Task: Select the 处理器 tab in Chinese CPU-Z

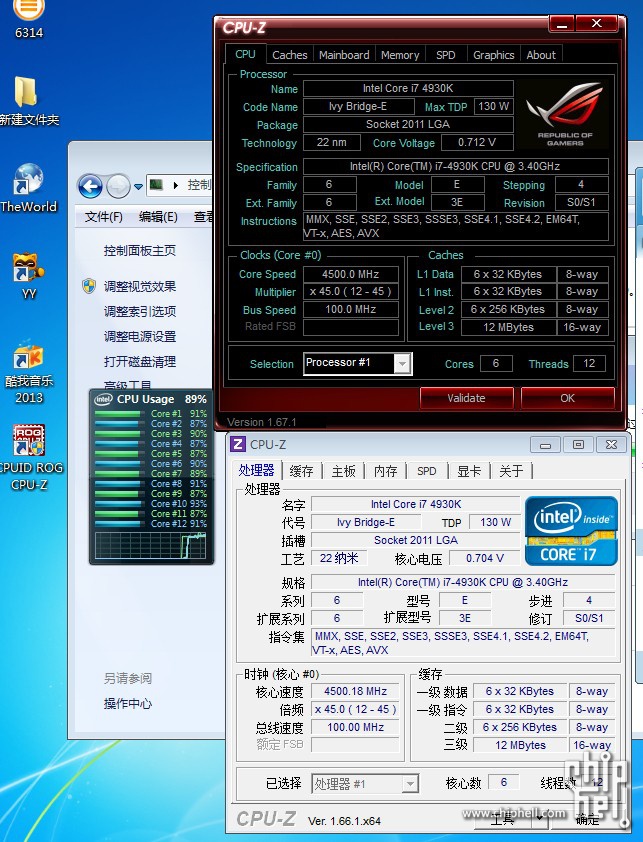Action: coord(257,470)
